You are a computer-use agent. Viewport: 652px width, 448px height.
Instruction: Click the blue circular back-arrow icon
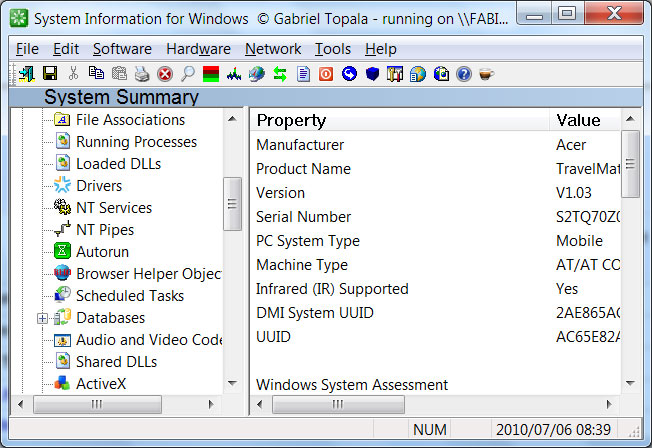coord(349,74)
